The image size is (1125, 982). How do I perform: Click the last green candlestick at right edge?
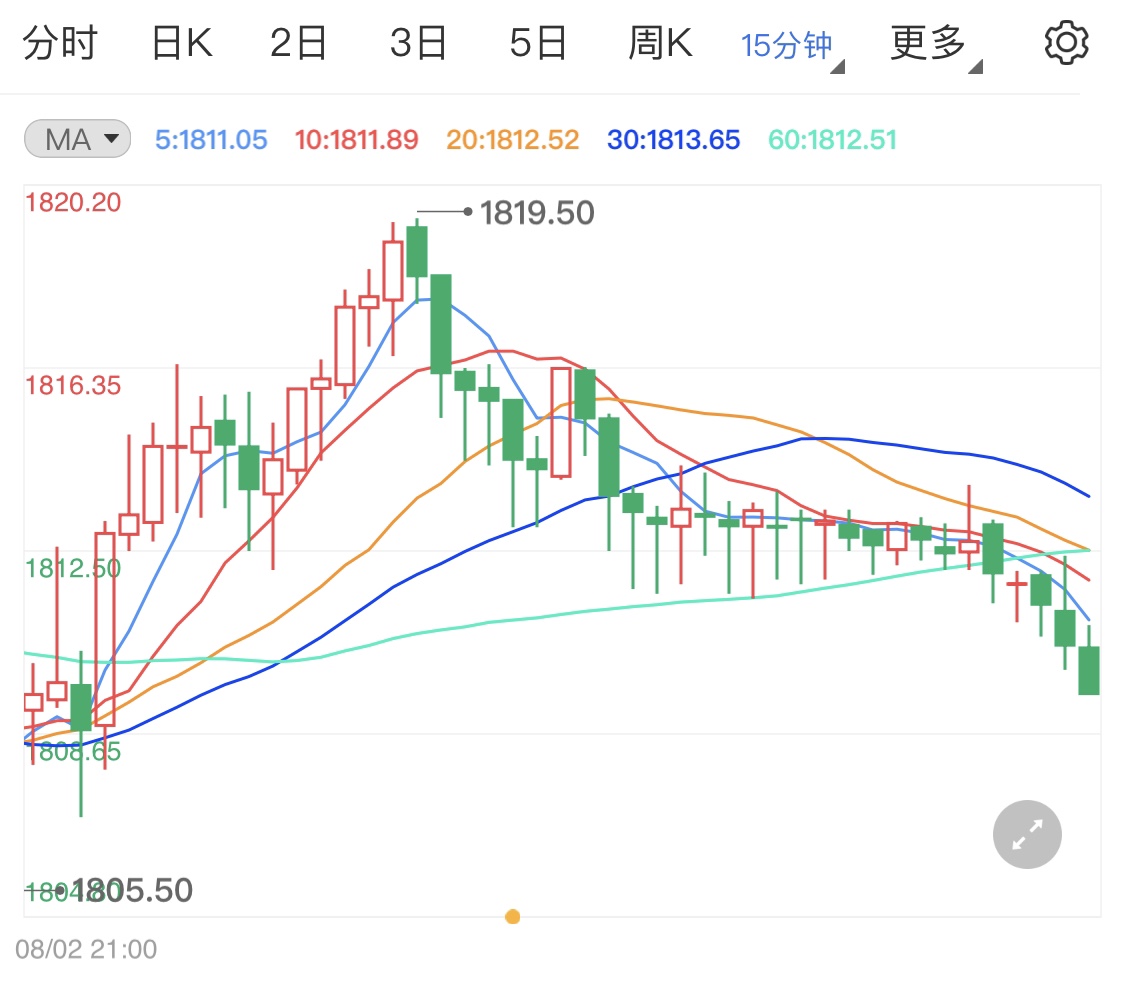[1089, 670]
